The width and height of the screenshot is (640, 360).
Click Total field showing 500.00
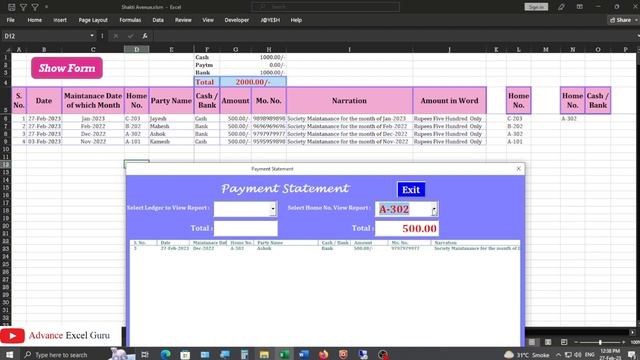407,228
